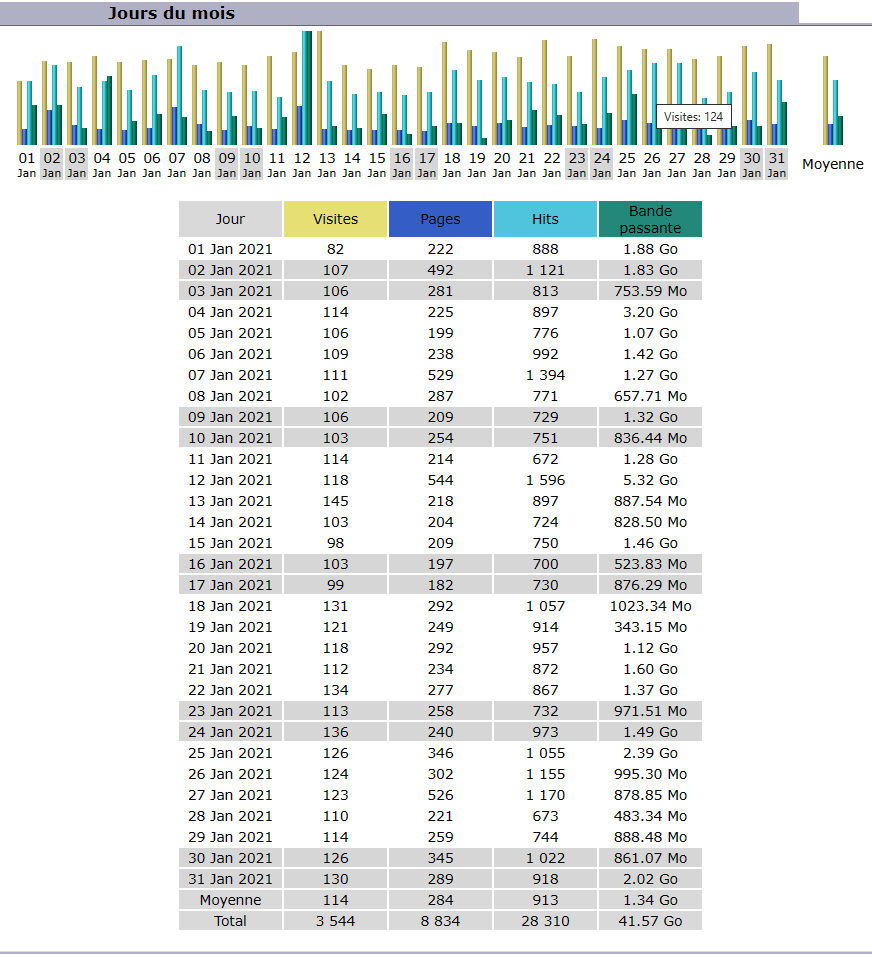872x957 pixels.
Task: Click the "Moyenne" label beside the chart
Action: 833,164
